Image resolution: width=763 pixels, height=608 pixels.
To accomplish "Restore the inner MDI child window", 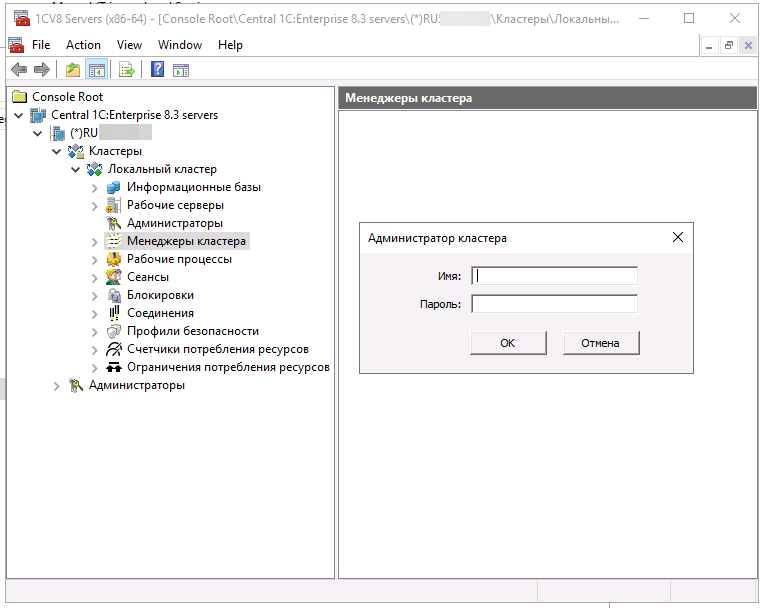I will pyautogui.click(x=728, y=46).
